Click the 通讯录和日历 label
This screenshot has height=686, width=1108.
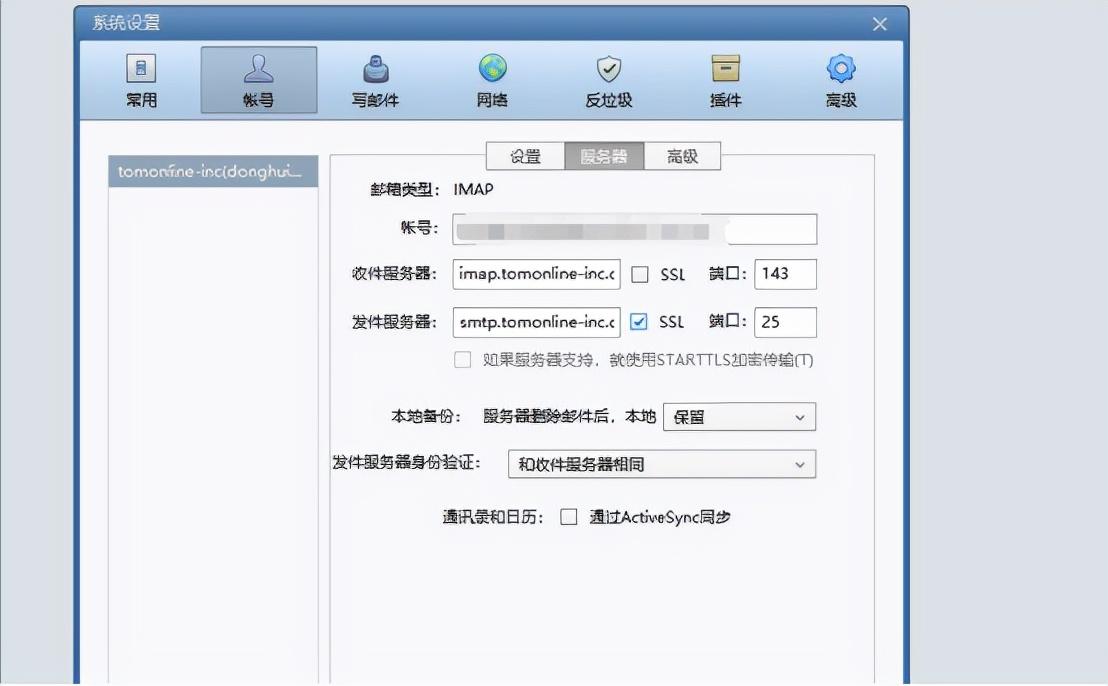[493, 517]
